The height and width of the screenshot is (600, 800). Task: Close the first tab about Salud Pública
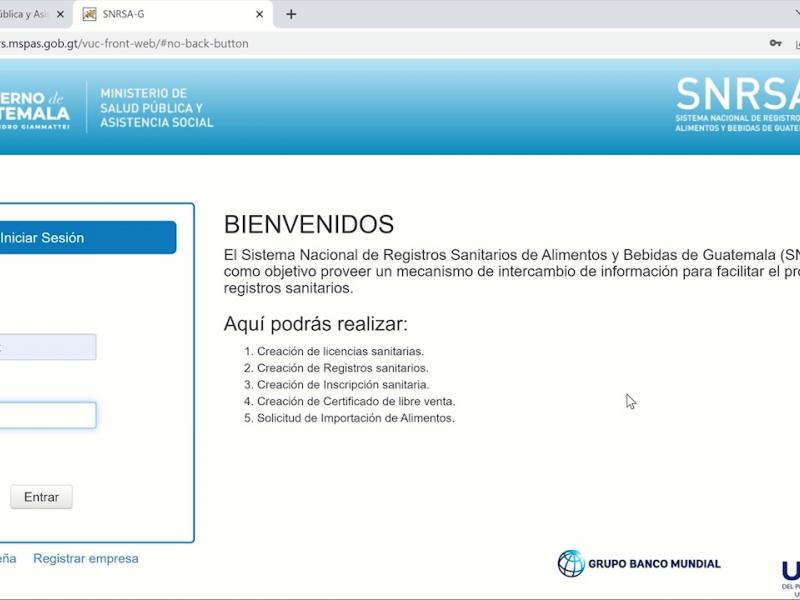point(60,14)
